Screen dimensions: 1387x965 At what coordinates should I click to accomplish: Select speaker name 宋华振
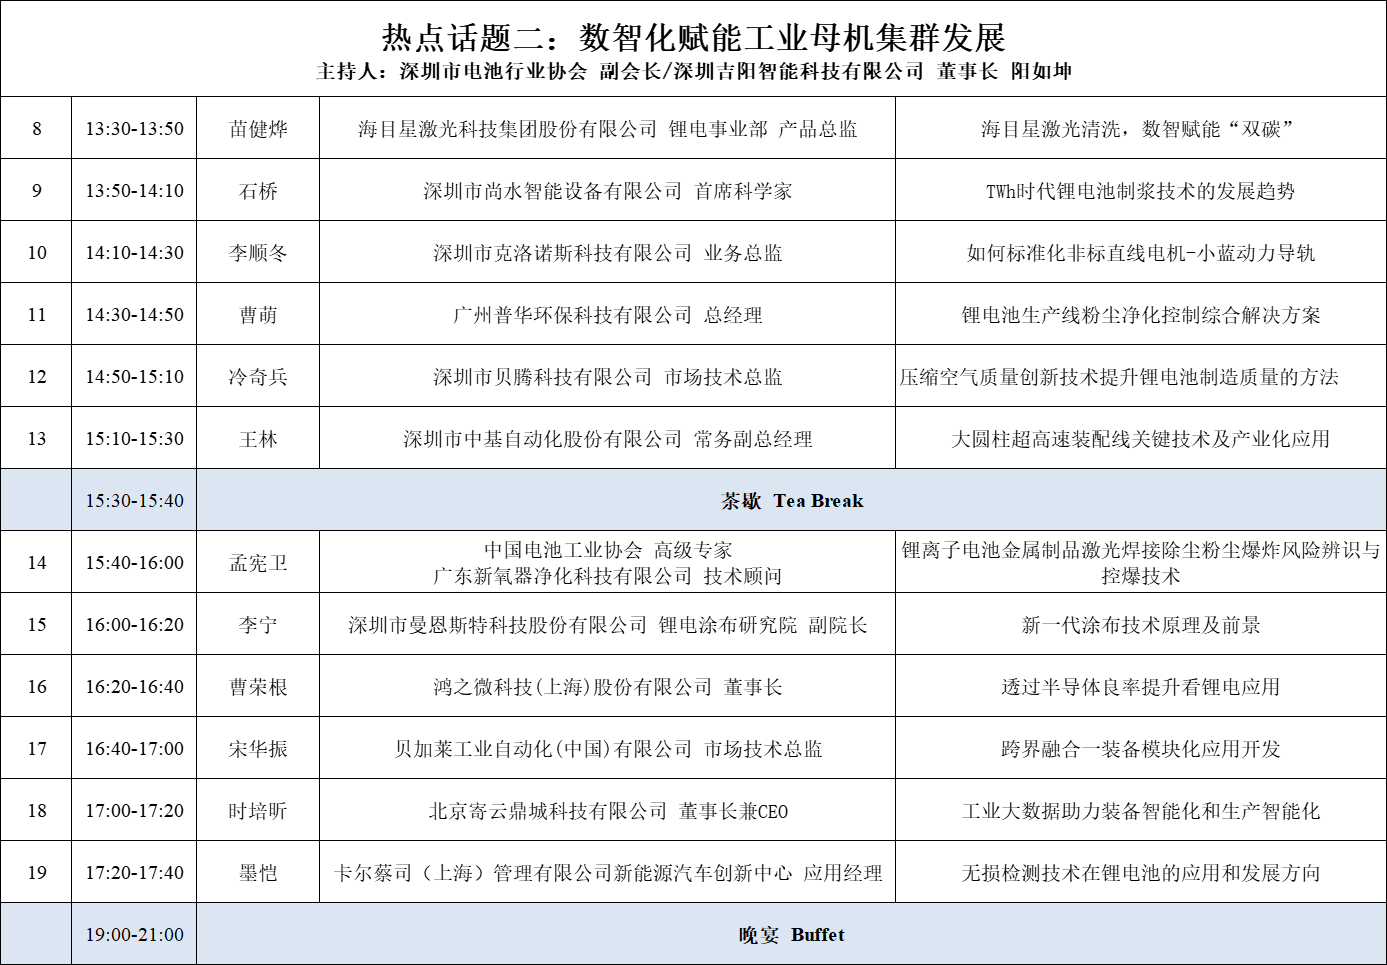pyautogui.click(x=258, y=748)
